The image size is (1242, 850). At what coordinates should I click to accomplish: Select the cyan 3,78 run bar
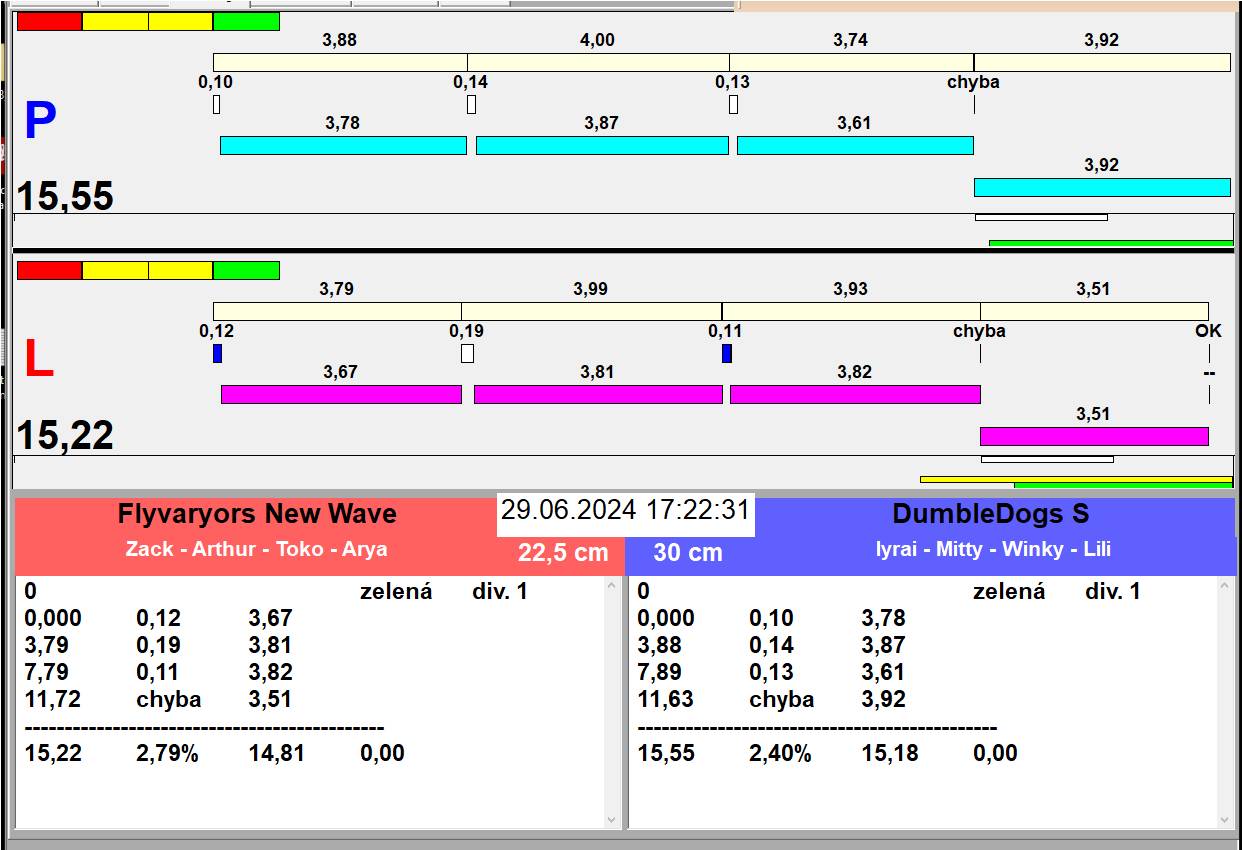pos(343,145)
